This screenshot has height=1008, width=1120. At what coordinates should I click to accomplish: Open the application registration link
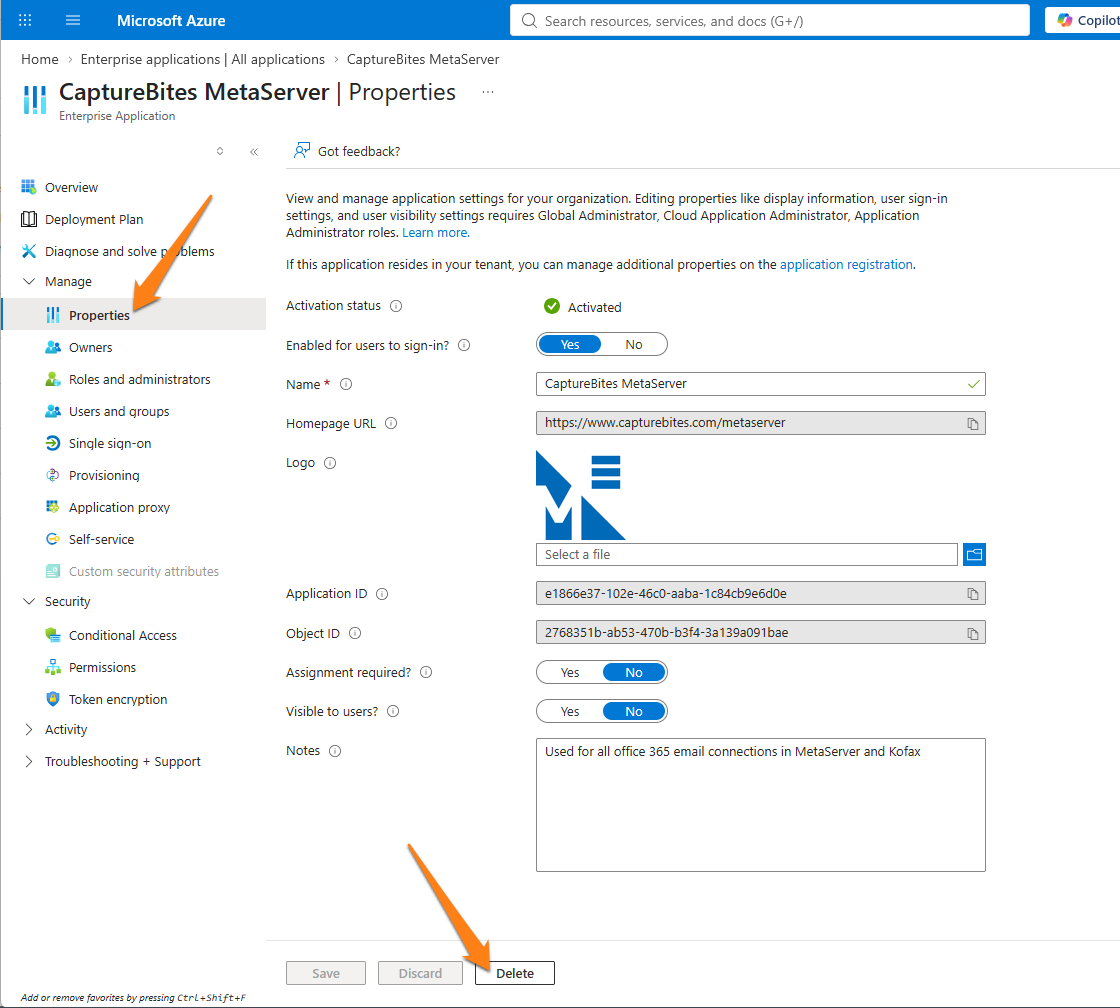click(846, 264)
